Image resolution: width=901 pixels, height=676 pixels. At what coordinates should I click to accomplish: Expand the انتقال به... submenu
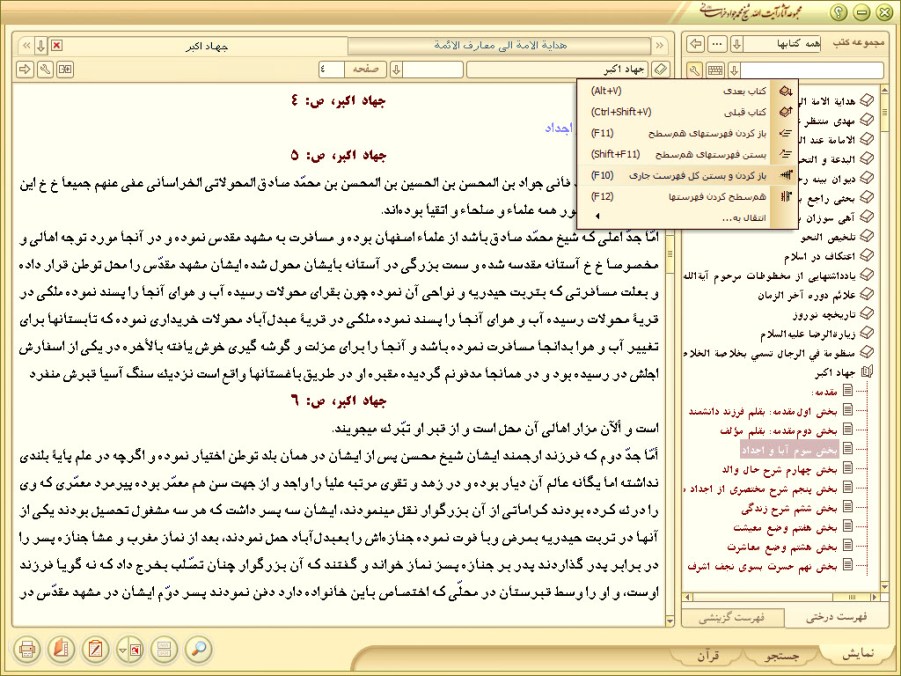pos(687,217)
